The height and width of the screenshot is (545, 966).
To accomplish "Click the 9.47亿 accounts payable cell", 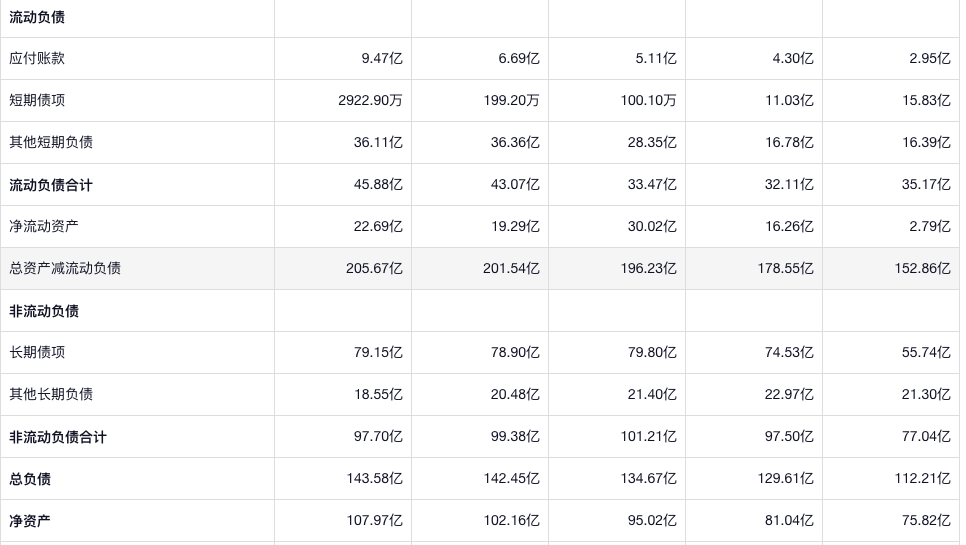I will pyautogui.click(x=382, y=58).
